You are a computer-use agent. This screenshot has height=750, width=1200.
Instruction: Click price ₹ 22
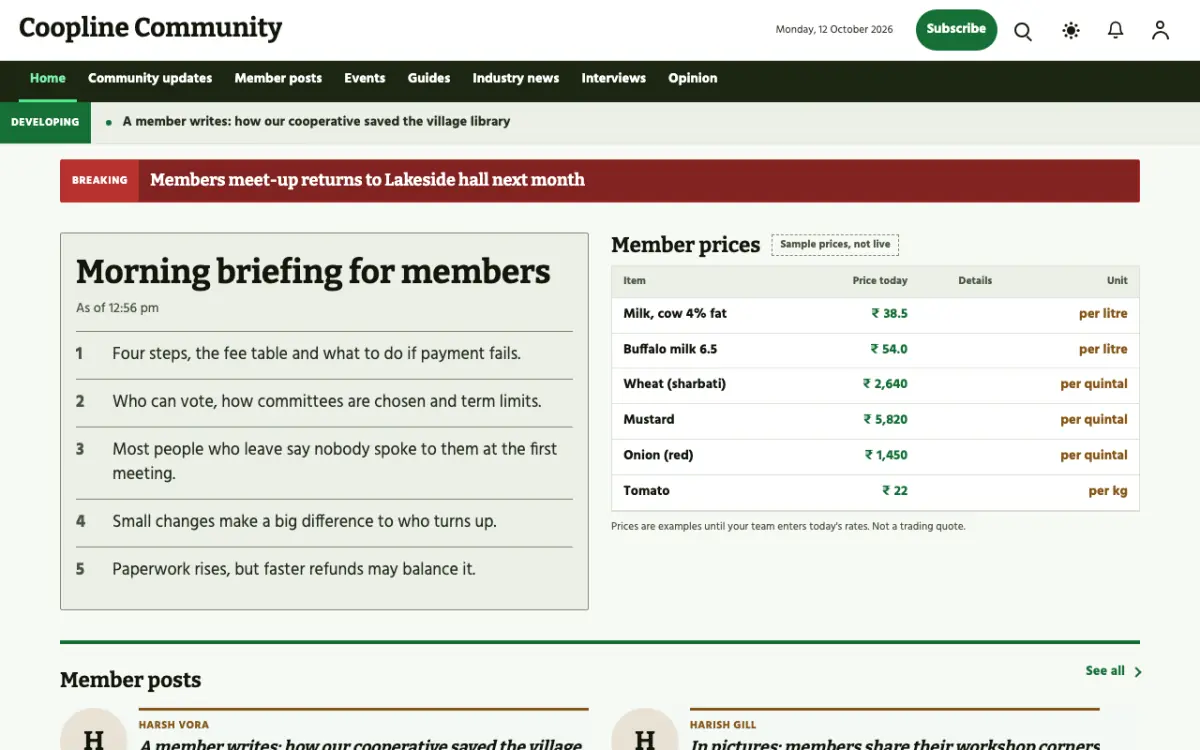895,491
